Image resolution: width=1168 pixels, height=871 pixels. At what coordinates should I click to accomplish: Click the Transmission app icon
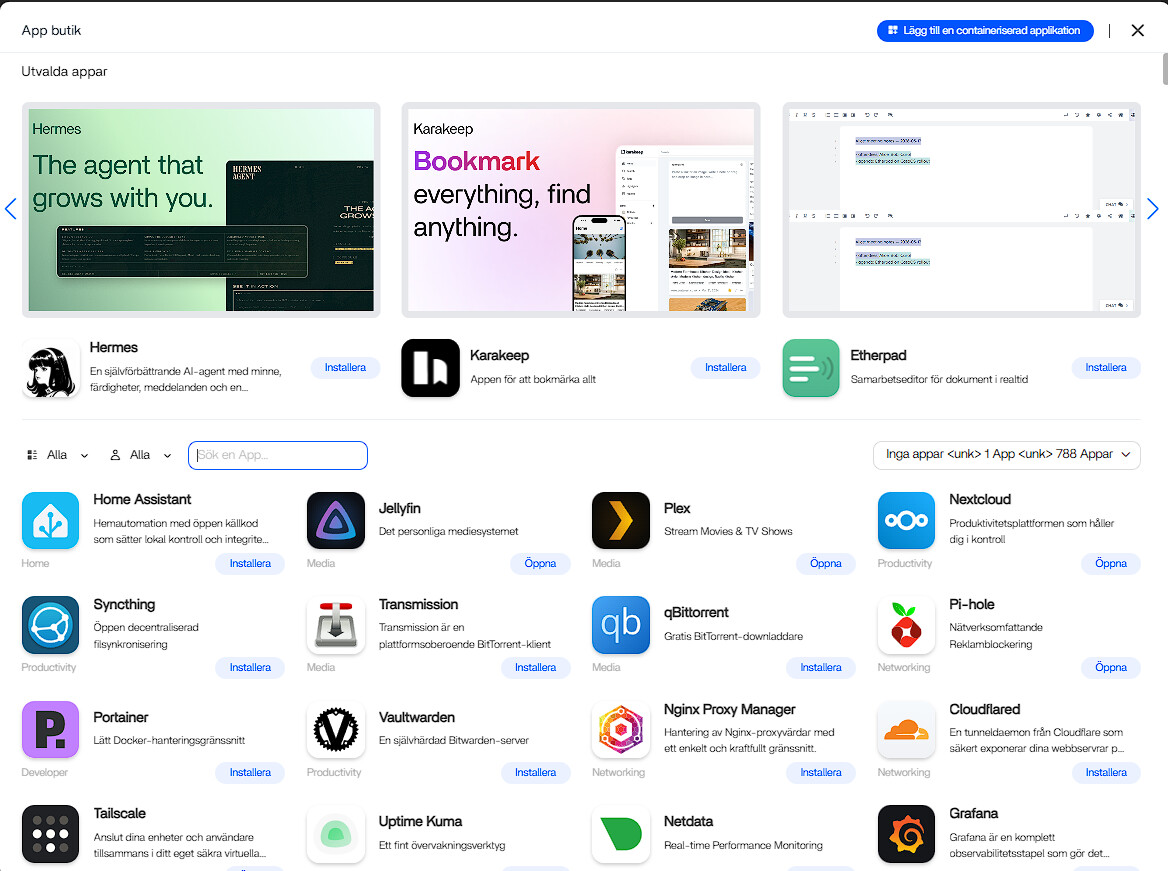(x=336, y=625)
